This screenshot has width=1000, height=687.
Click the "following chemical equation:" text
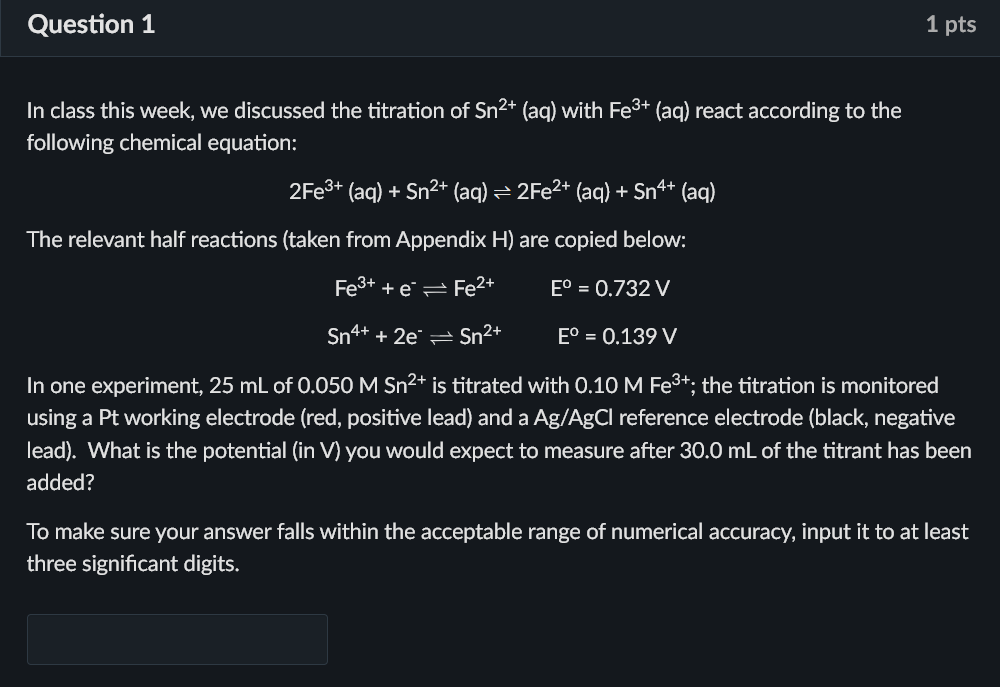tap(162, 142)
